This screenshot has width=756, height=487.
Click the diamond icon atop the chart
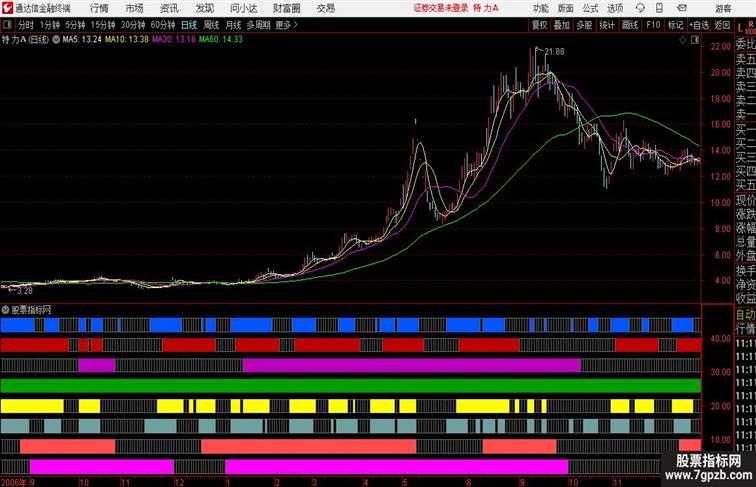(x=683, y=40)
